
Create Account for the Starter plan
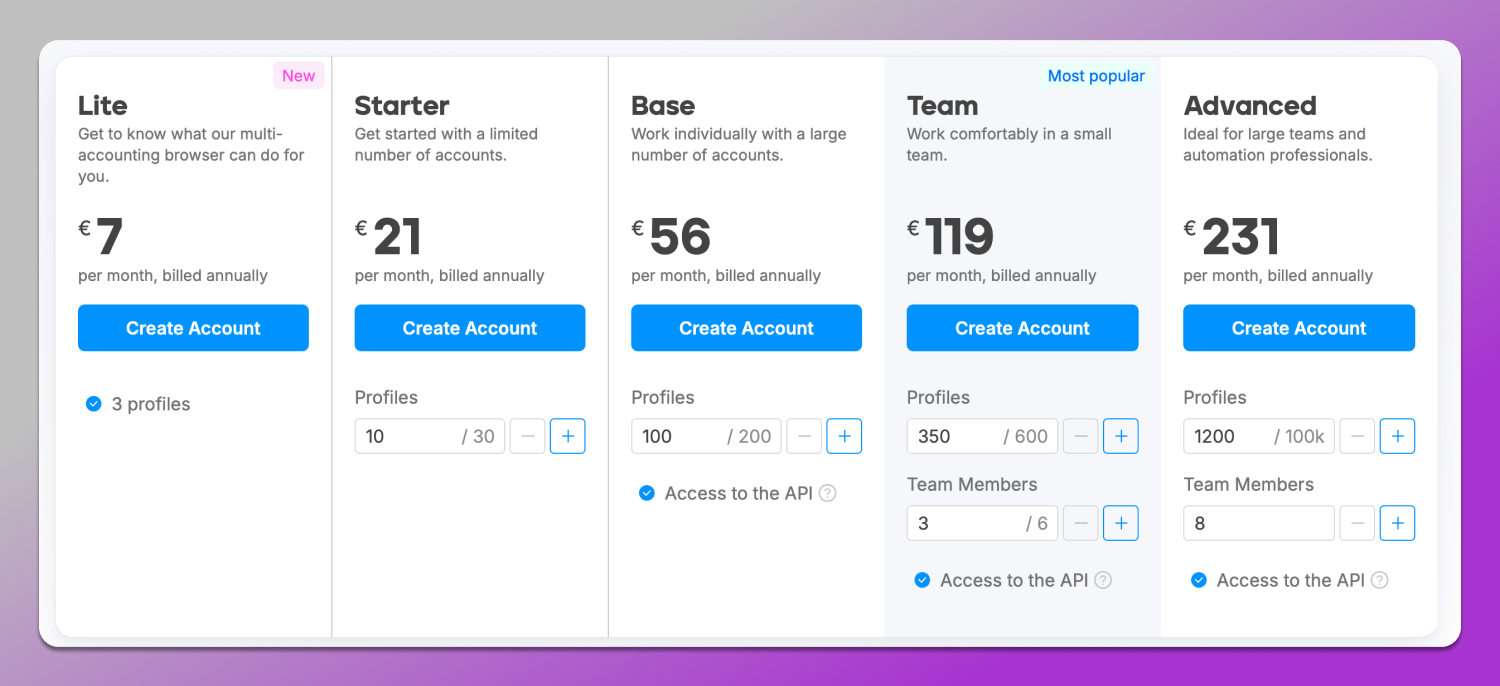[x=469, y=328]
